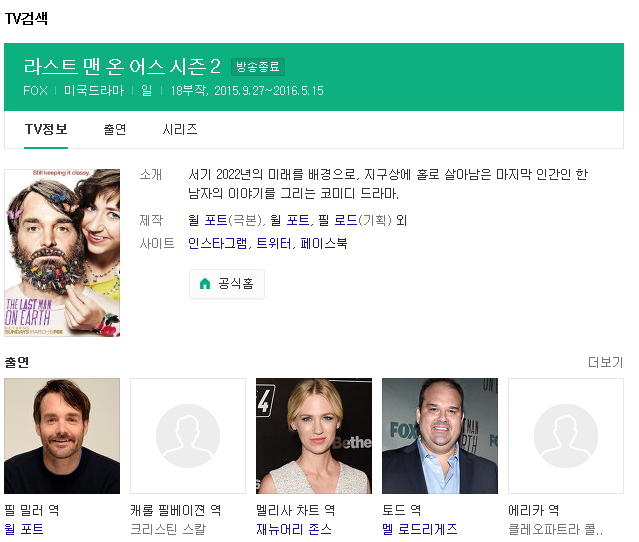This screenshot has height=542, width=639.
Task: Click the 라스트 맨 온 어스 시즌 2 title
Action: point(122,67)
